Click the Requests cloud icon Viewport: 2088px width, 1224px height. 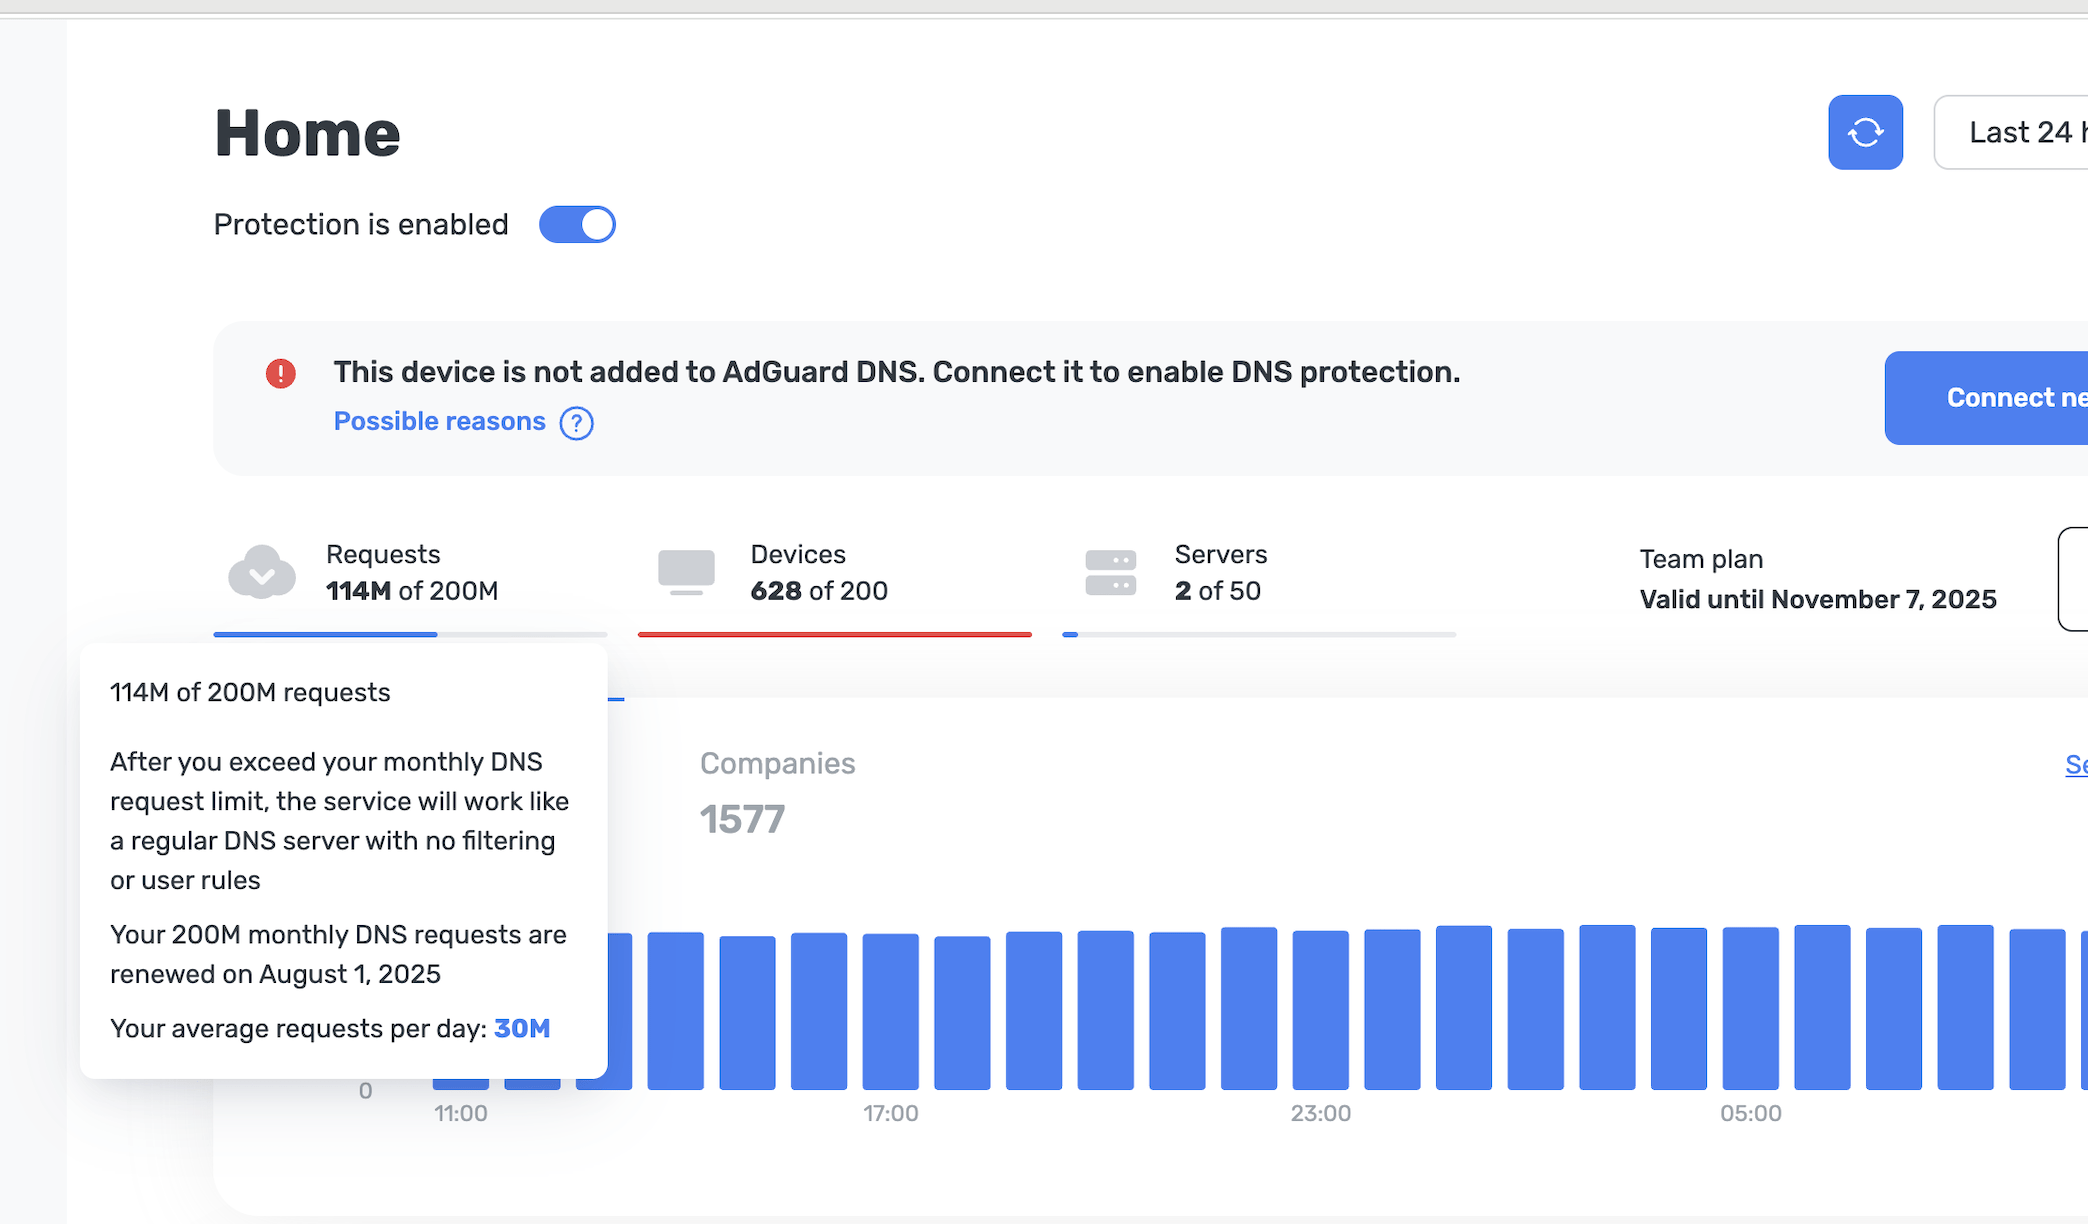point(262,572)
